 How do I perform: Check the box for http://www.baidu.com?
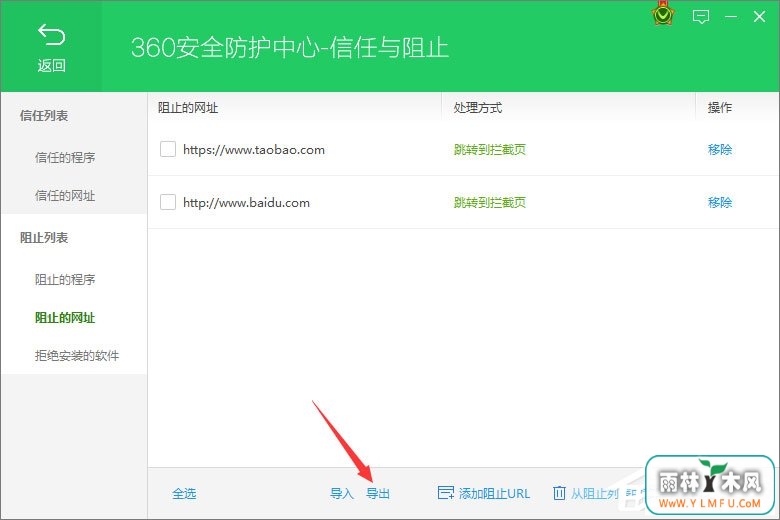pyautogui.click(x=168, y=202)
